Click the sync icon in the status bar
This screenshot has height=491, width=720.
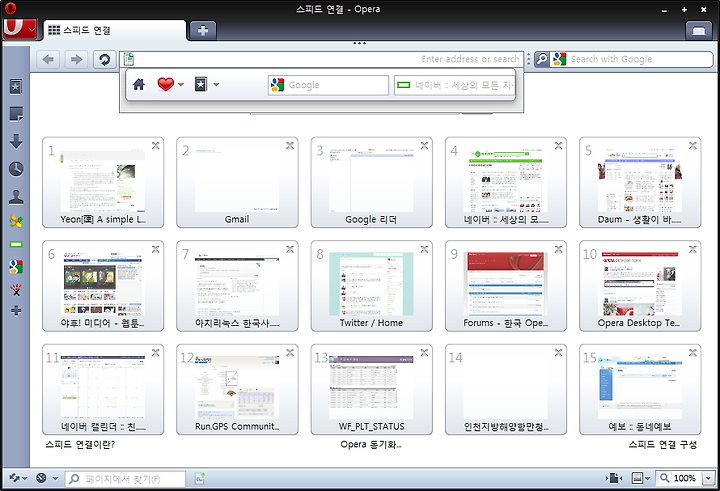pyautogui.click(x=14, y=478)
